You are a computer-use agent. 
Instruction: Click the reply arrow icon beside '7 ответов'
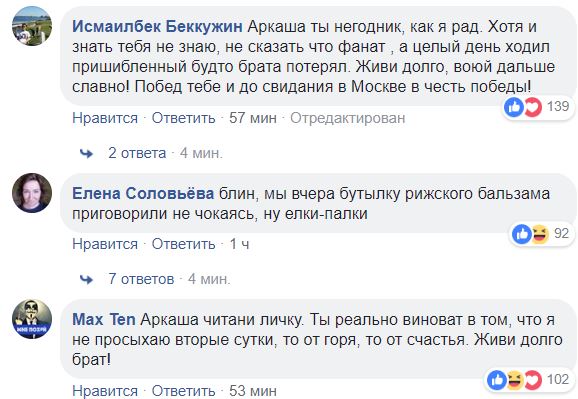[x=86, y=279]
